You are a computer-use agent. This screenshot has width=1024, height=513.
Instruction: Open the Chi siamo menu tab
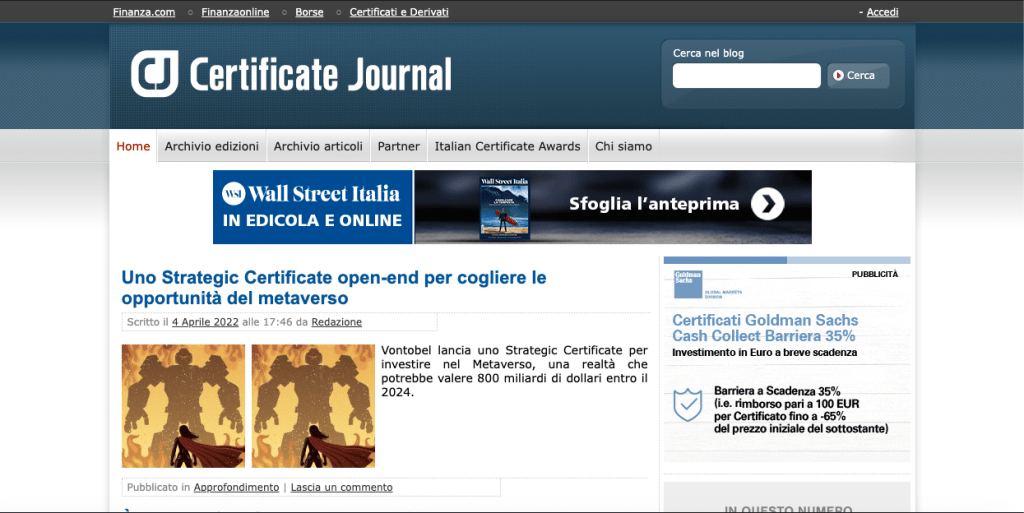[x=624, y=146]
